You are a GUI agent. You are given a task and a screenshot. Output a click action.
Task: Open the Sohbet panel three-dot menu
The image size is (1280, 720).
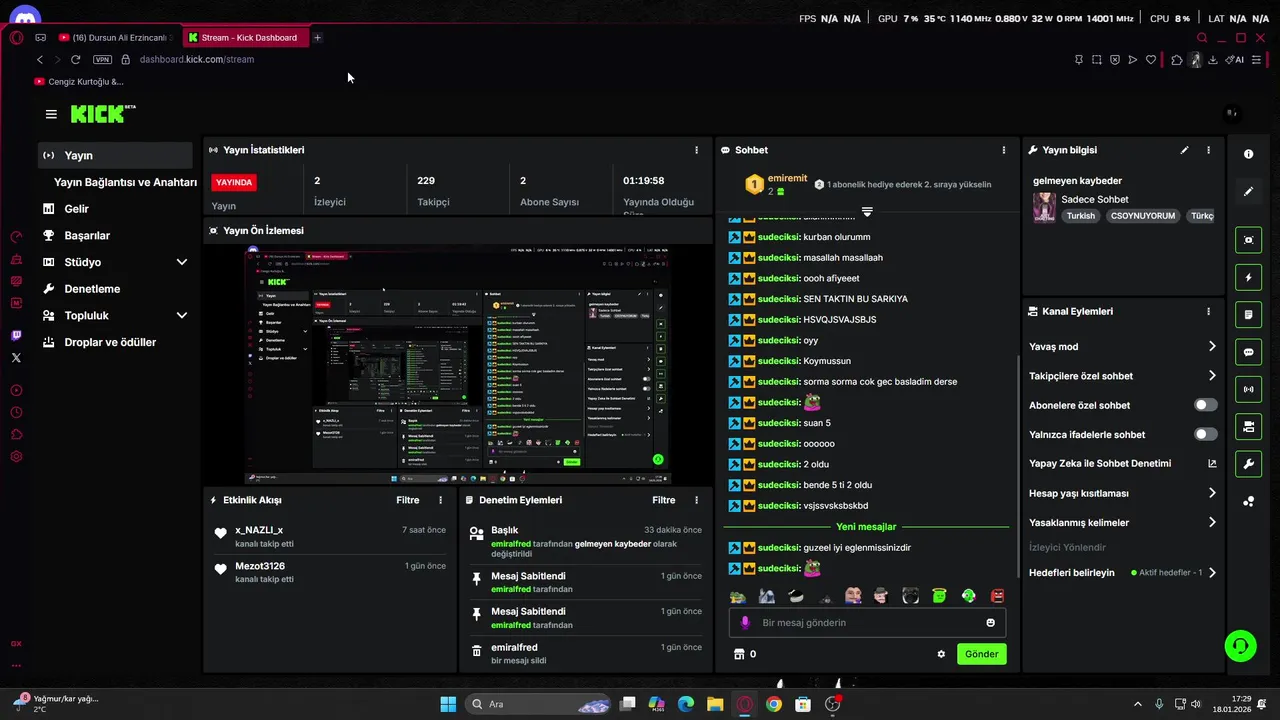click(1004, 150)
